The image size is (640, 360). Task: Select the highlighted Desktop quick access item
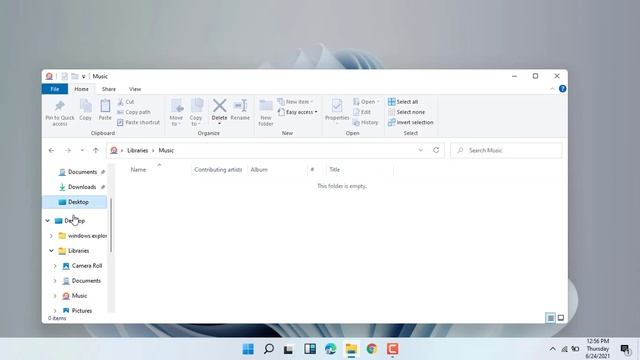75,202
